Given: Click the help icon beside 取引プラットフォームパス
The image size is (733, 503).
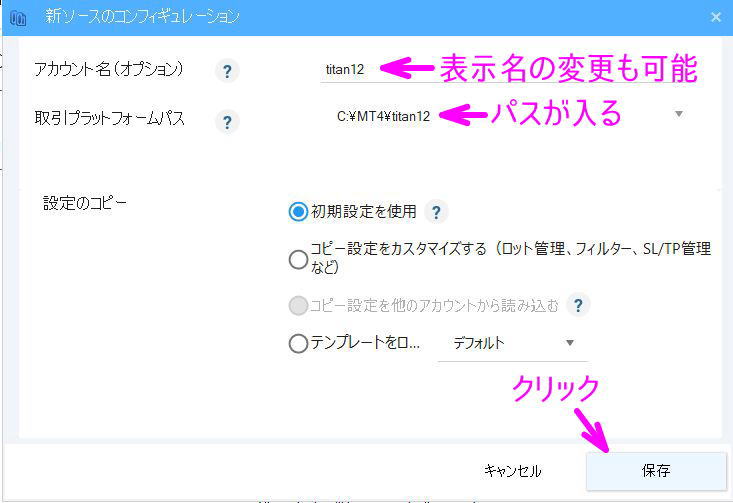Looking at the screenshot, I should [x=227, y=122].
